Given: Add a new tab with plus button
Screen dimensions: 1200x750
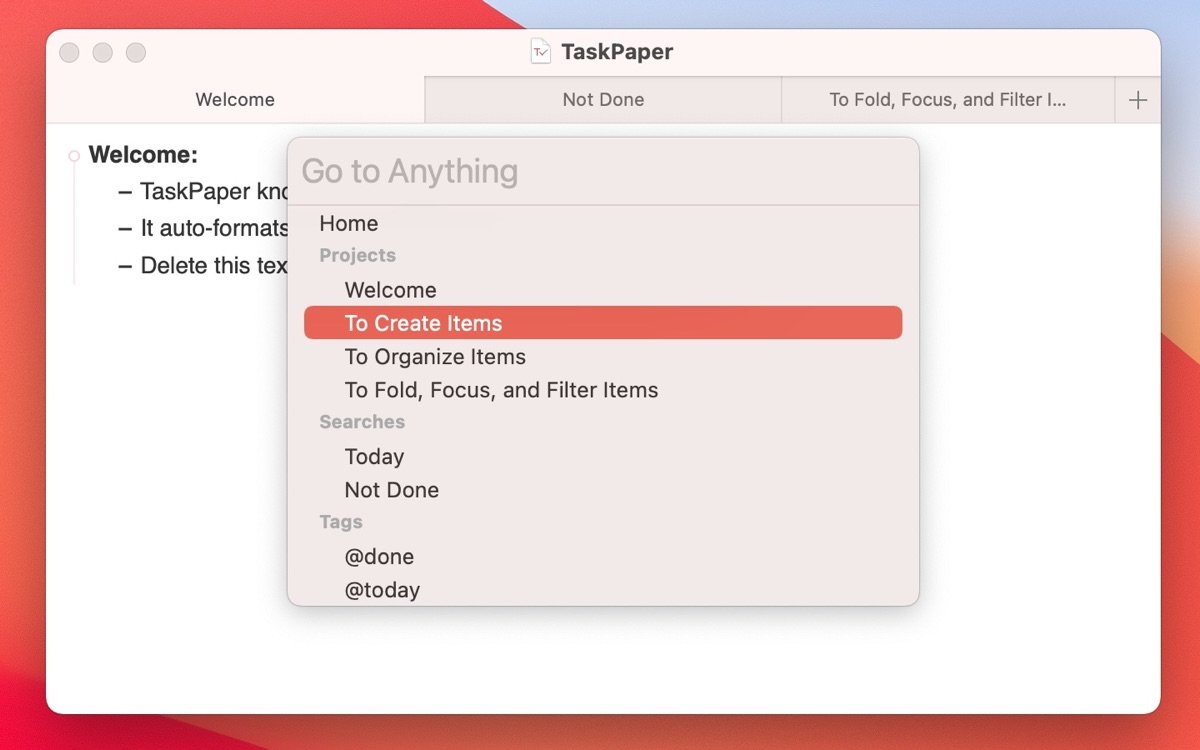Looking at the screenshot, I should pyautogui.click(x=1137, y=100).
